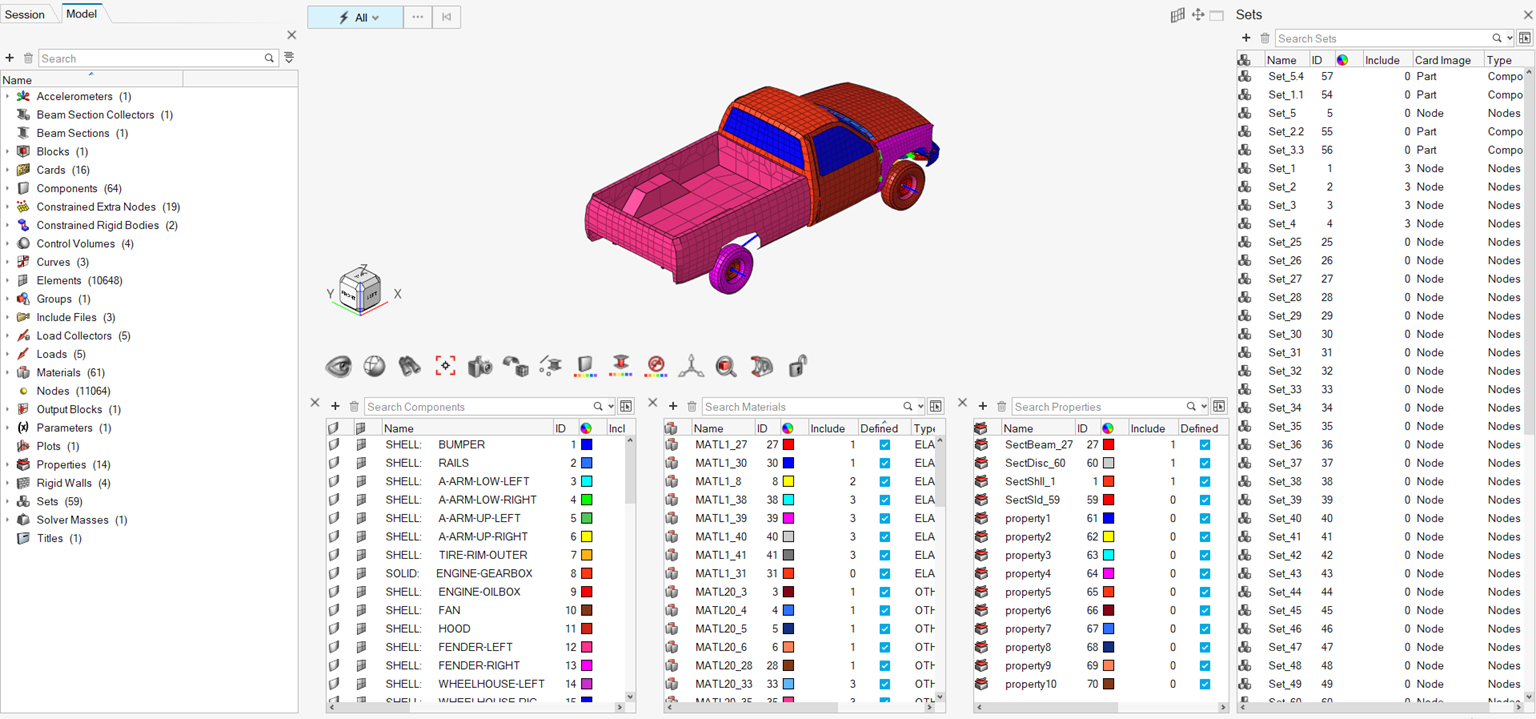Toggle Defined checkbox for SectBeam_27
The image size is (1536, 719).
pyautogui.click(x=1205, y=444)
